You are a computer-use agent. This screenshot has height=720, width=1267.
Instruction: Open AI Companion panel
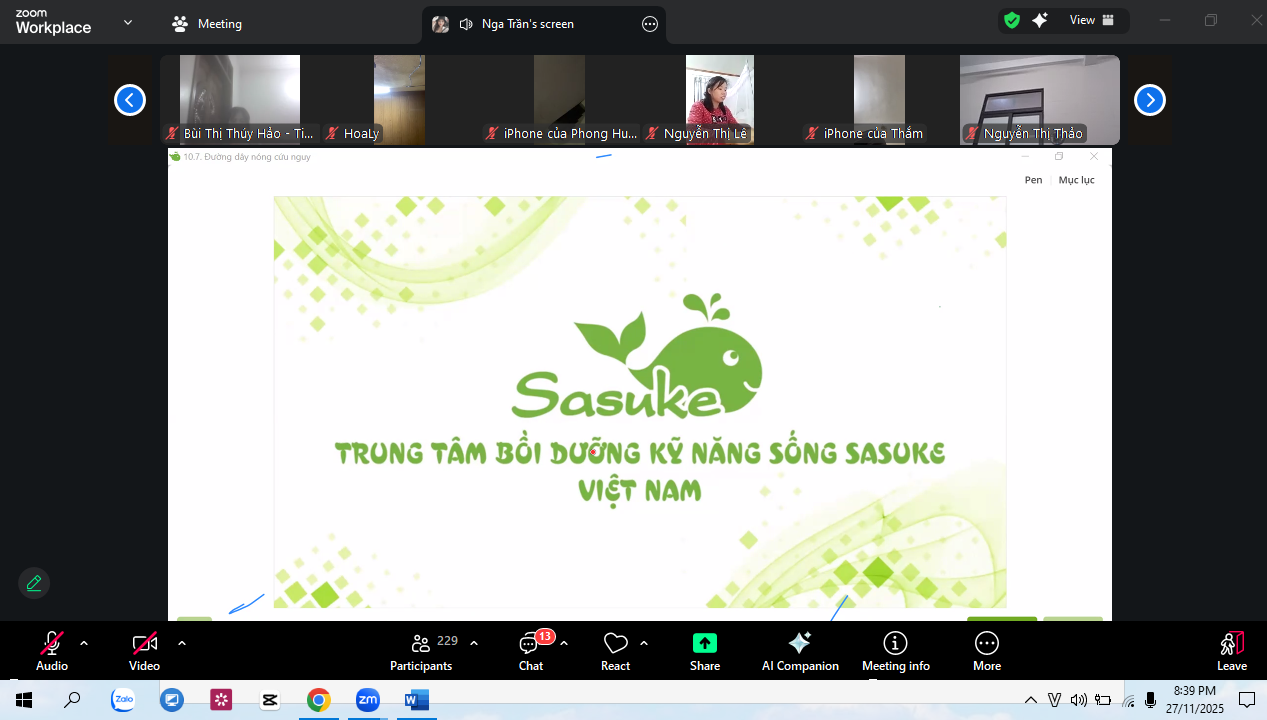800,651
